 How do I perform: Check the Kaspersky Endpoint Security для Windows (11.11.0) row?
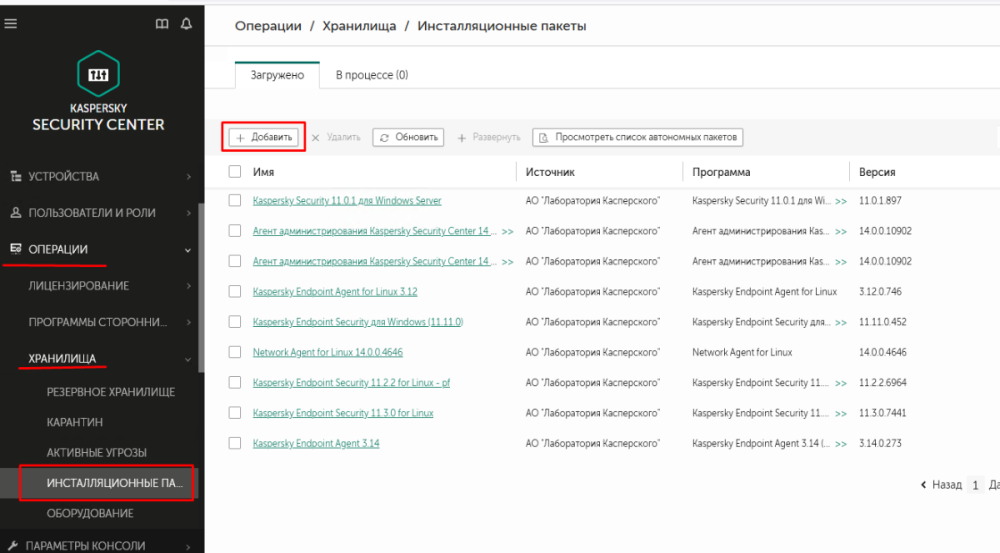(x=235, y=321)
